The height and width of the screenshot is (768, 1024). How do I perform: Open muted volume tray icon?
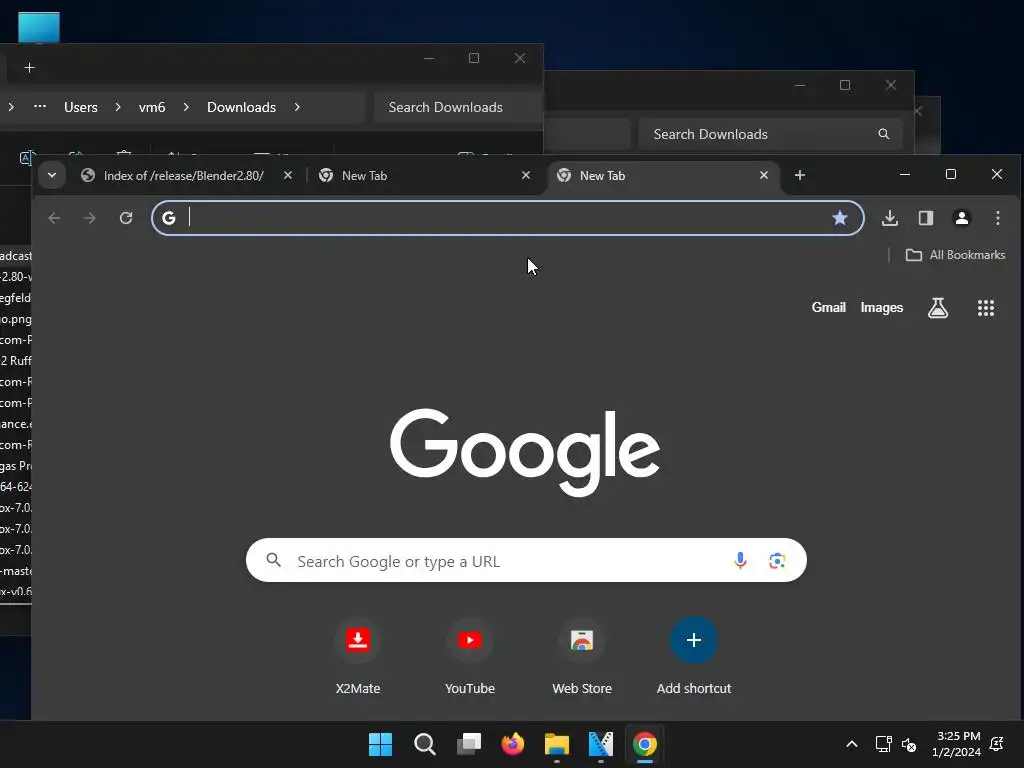pyautogui.click(x=908, y=744)
